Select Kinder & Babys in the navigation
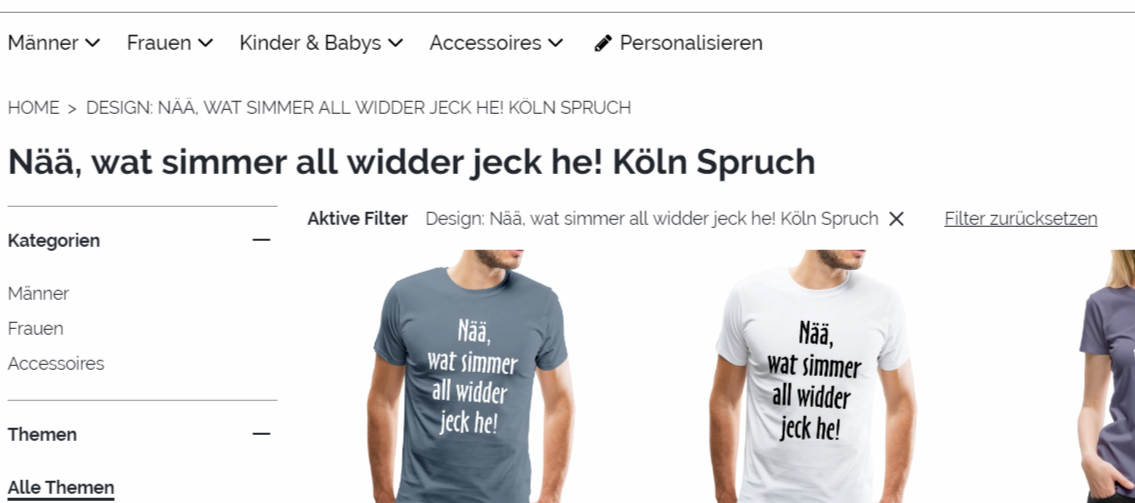Screen dimensions: 1135x503 tap(310, 43)
